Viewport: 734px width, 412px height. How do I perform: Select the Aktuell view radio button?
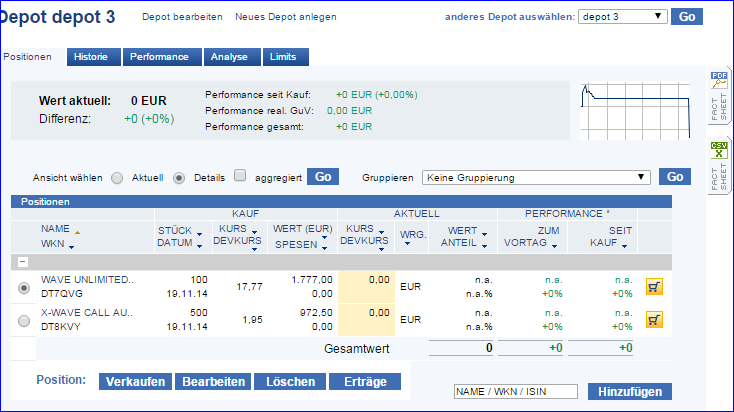[117, 178]
